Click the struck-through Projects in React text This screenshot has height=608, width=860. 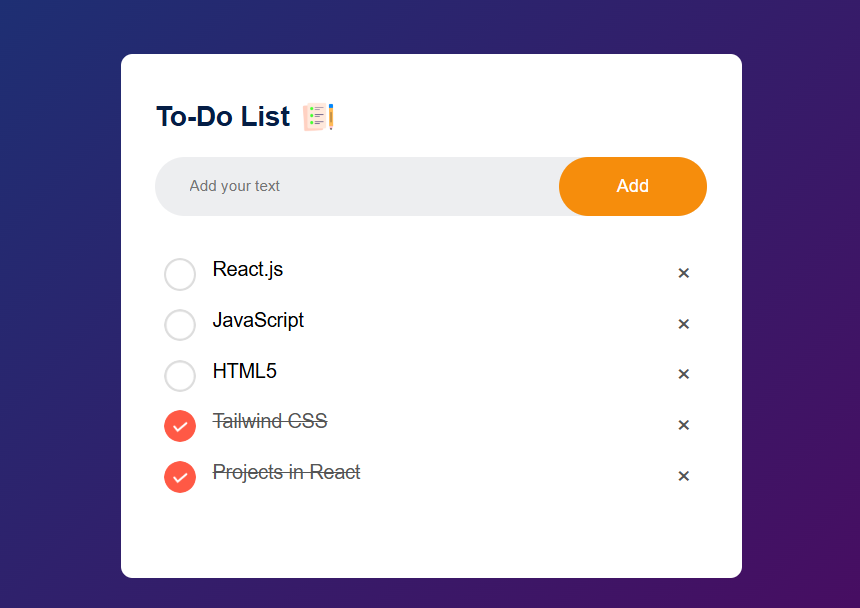pos(286,472)
